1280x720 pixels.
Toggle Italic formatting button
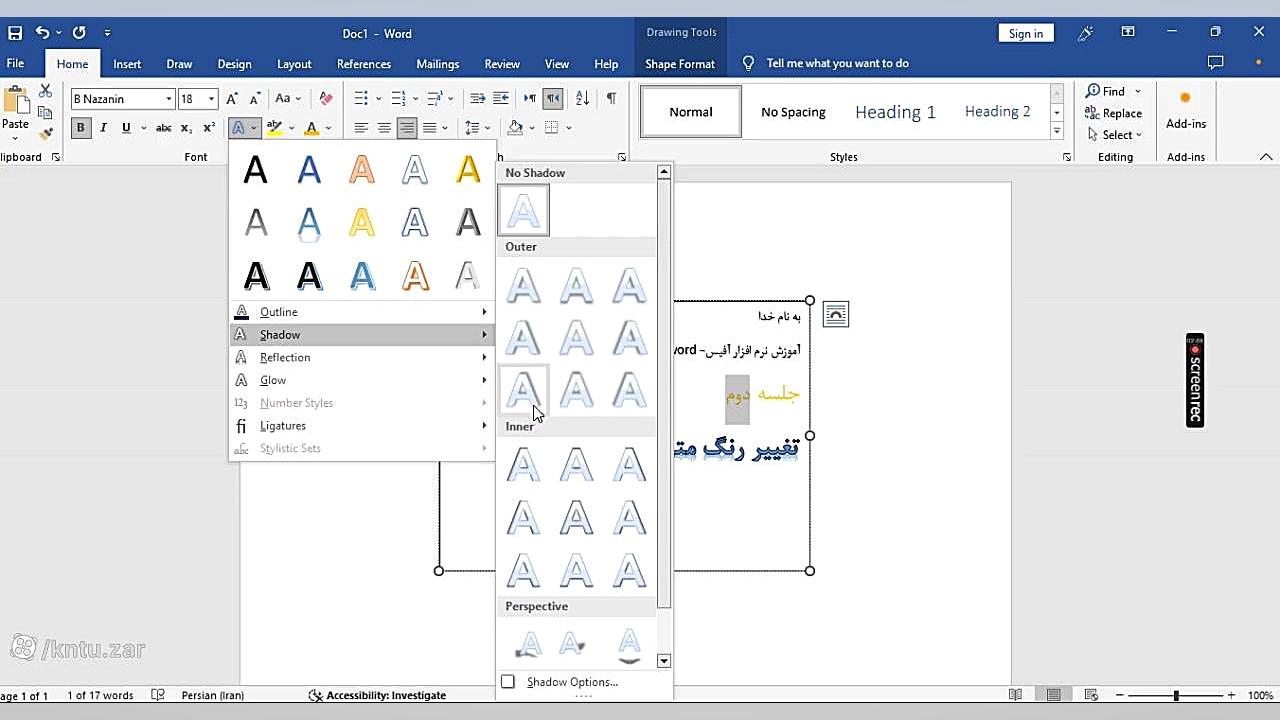(x=103, y=128)
